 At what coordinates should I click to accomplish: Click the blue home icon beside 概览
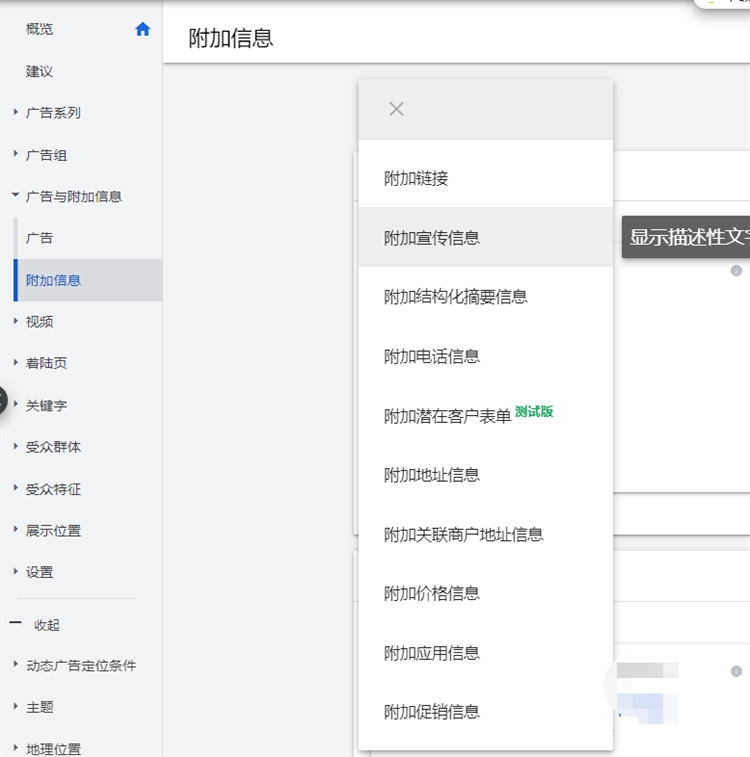(x=142, y=29)
